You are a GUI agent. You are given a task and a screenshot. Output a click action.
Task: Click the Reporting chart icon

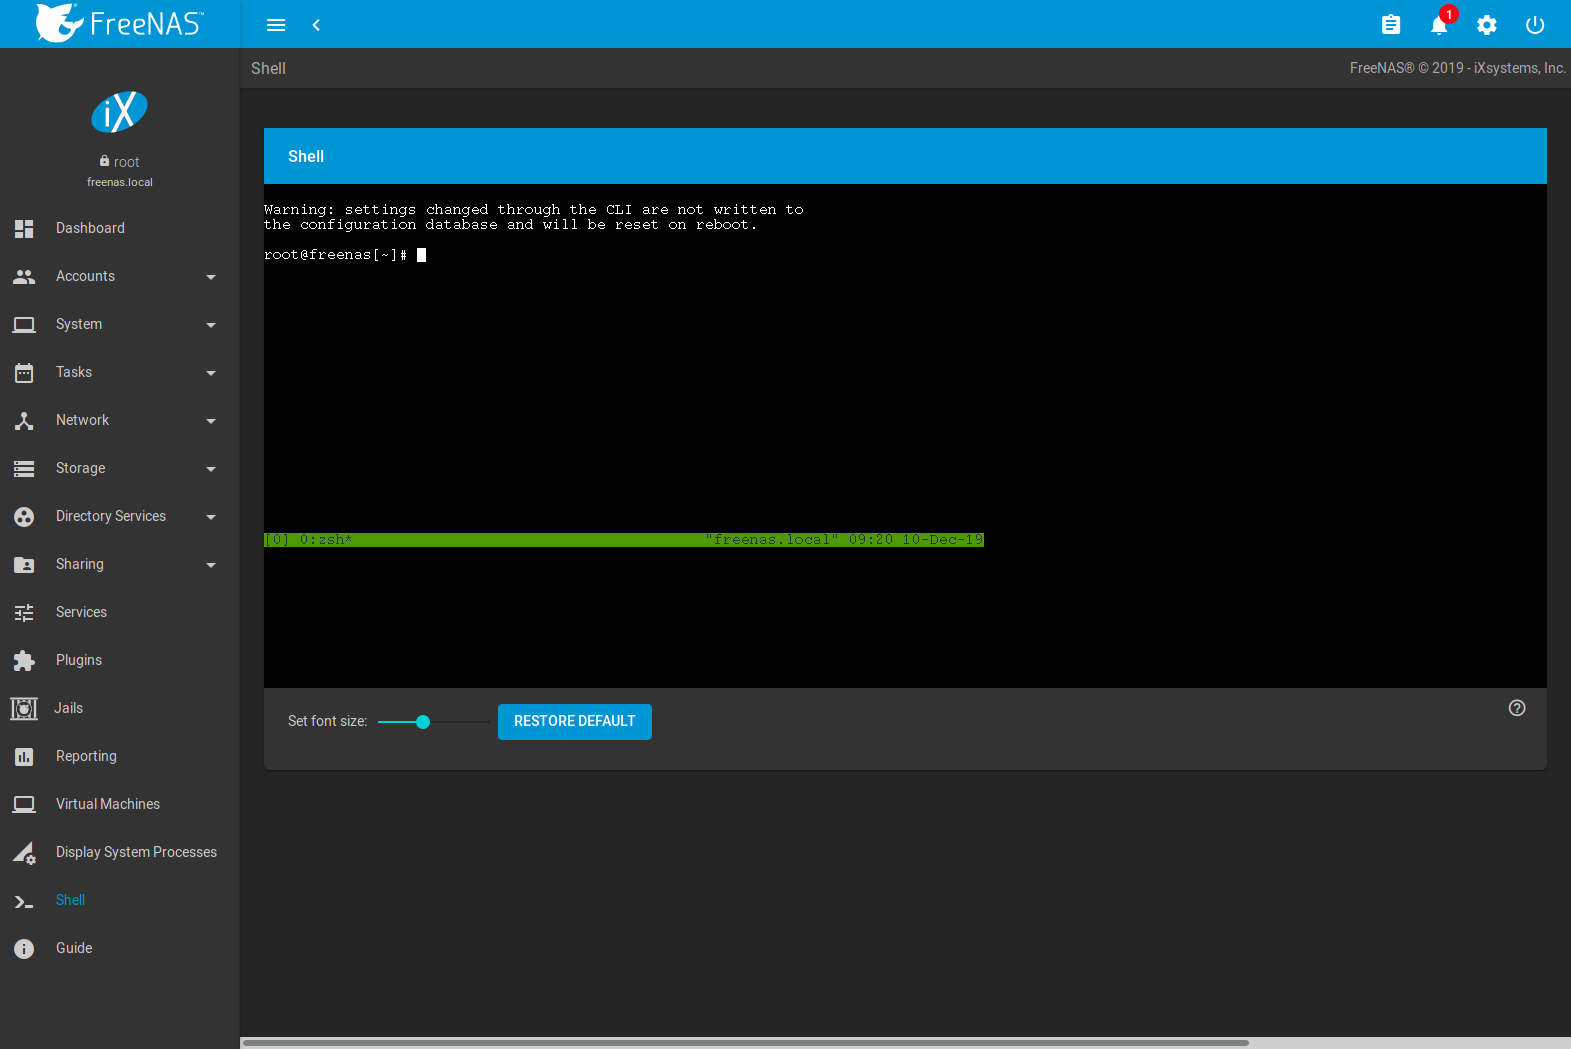pos(24,757)
